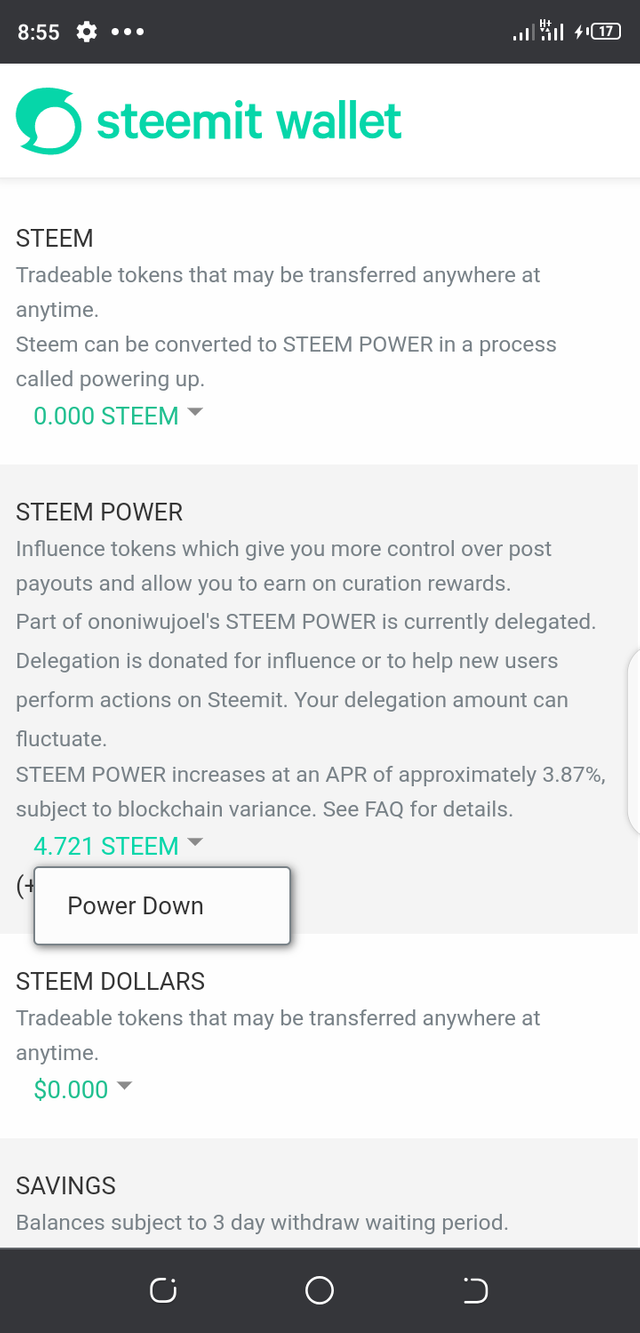Tap the $0.000 balance amount
The width and height of the screenshot is (640, 1333).
(x=71, y=1089)
